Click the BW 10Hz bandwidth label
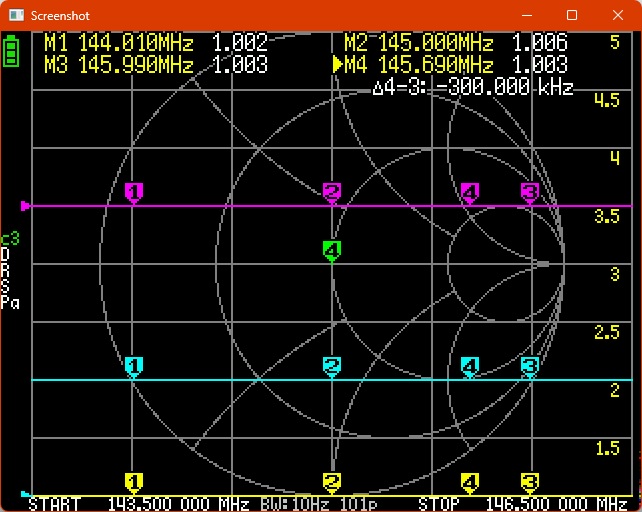The height and width of the screenshot is (512, 642). [290, 503]
